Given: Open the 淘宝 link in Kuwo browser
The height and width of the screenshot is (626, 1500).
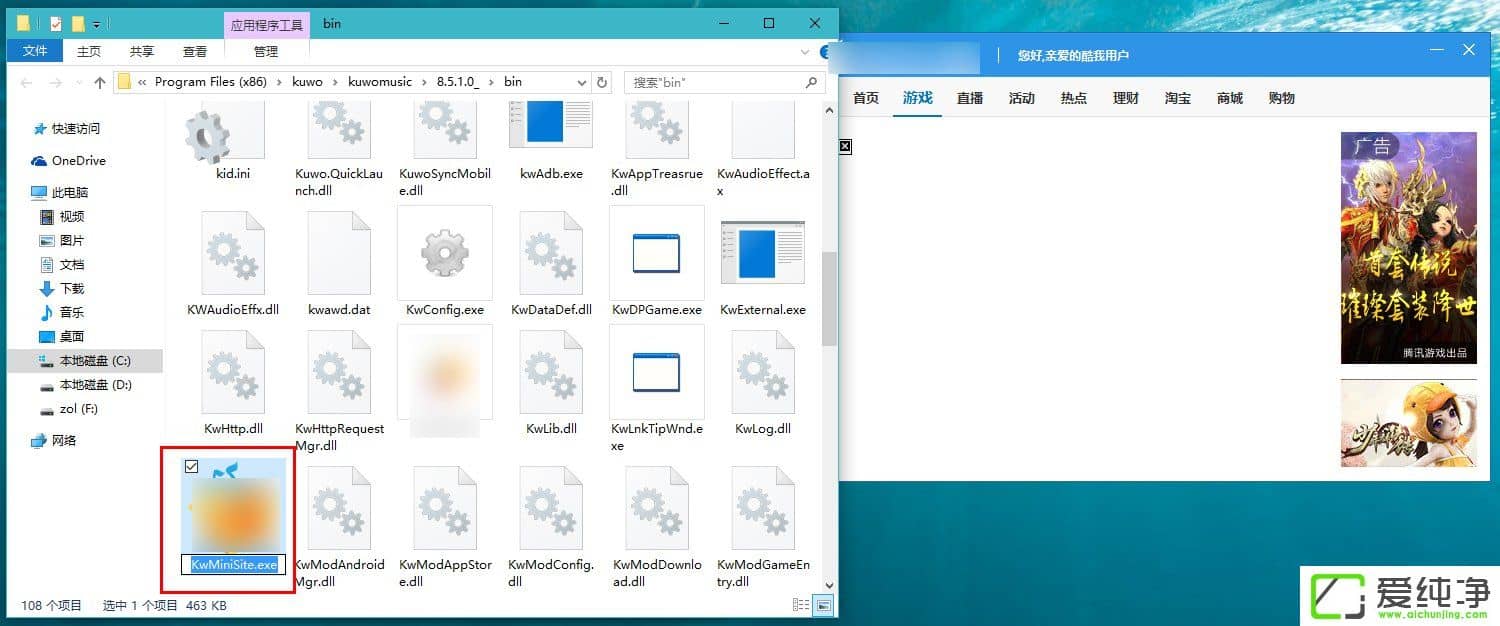Looking at the screenshot, I should click(x=1177, y=97).
